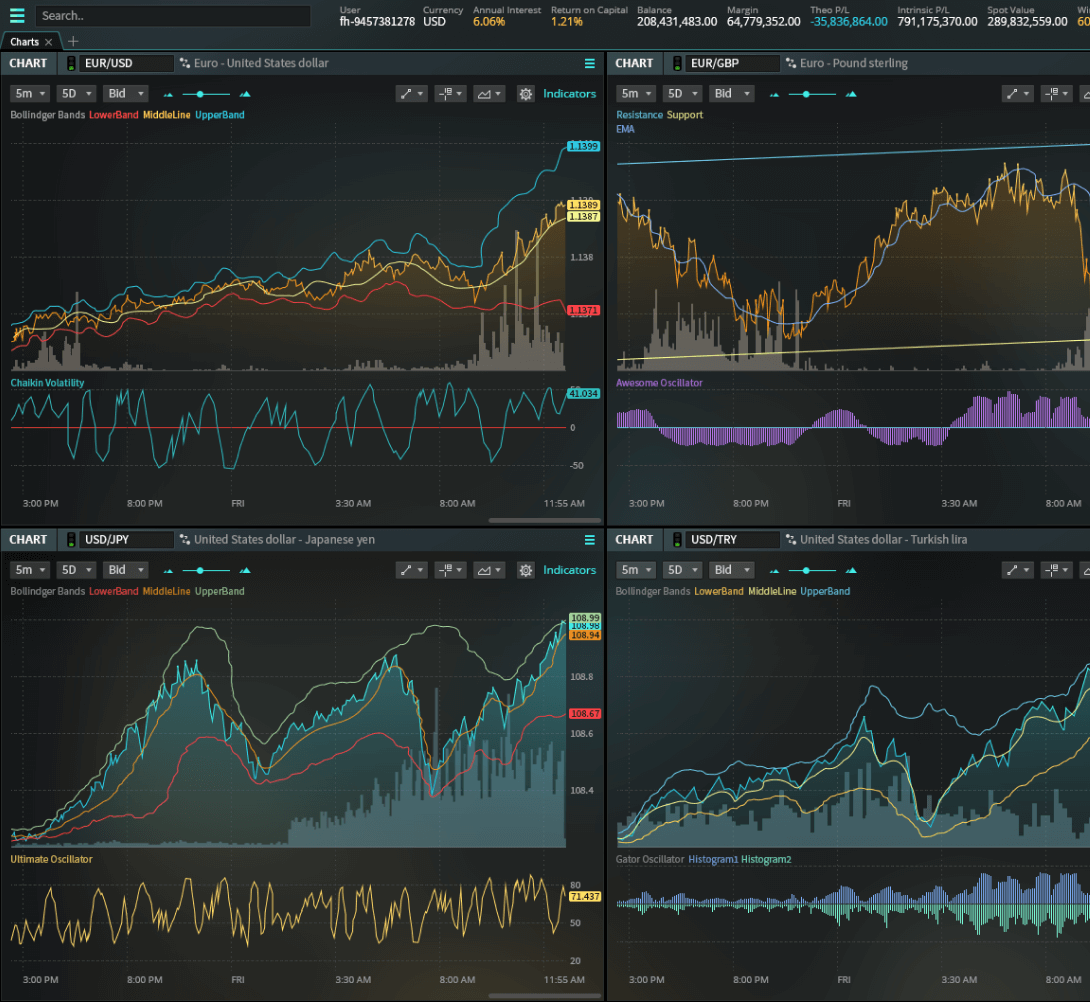Image resolution: width=1090 pixels, height=1002 pixels.
Task: Click the EUR/USD traffic light status icon
Action: click(x=71, y=63)
